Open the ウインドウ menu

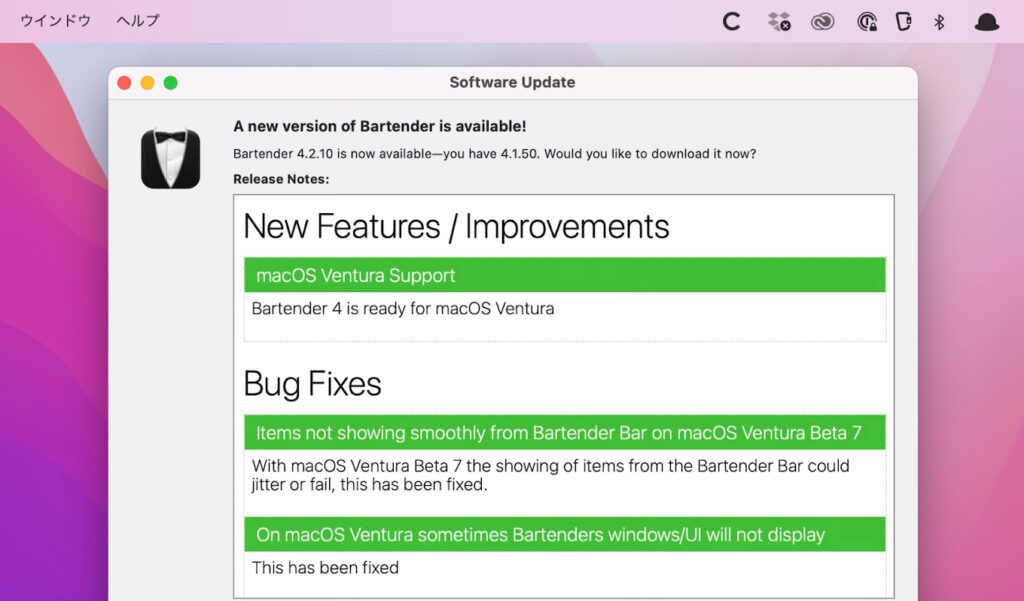(x=56, y=20)
